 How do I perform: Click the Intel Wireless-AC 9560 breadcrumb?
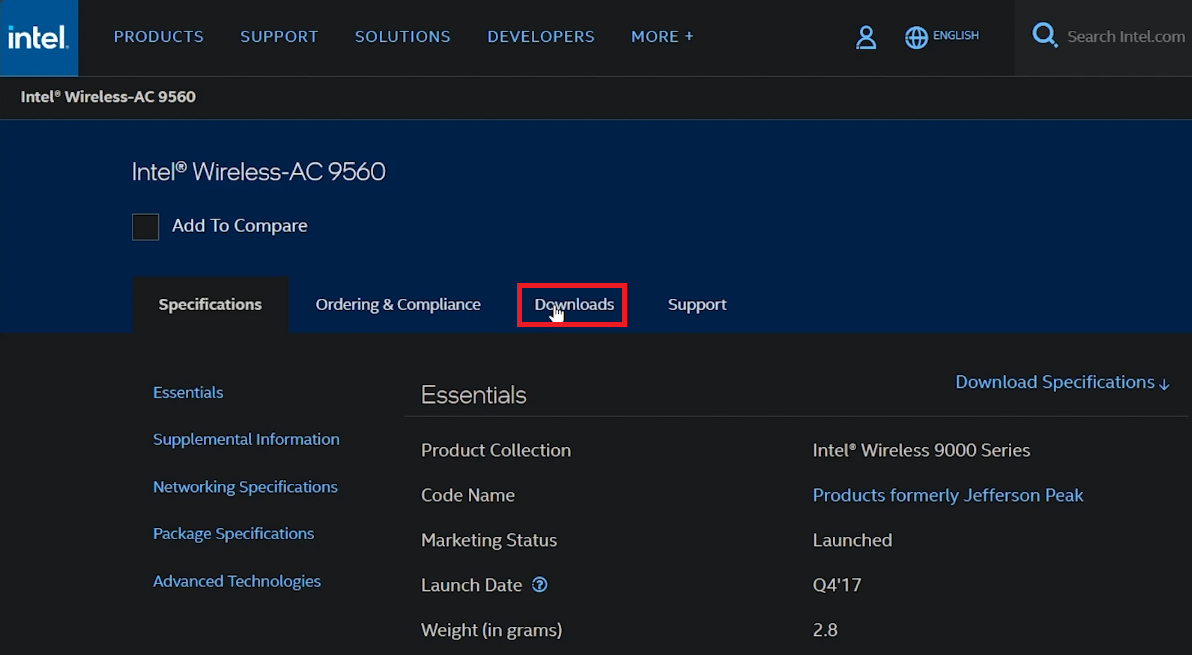(x=108, y=97)
